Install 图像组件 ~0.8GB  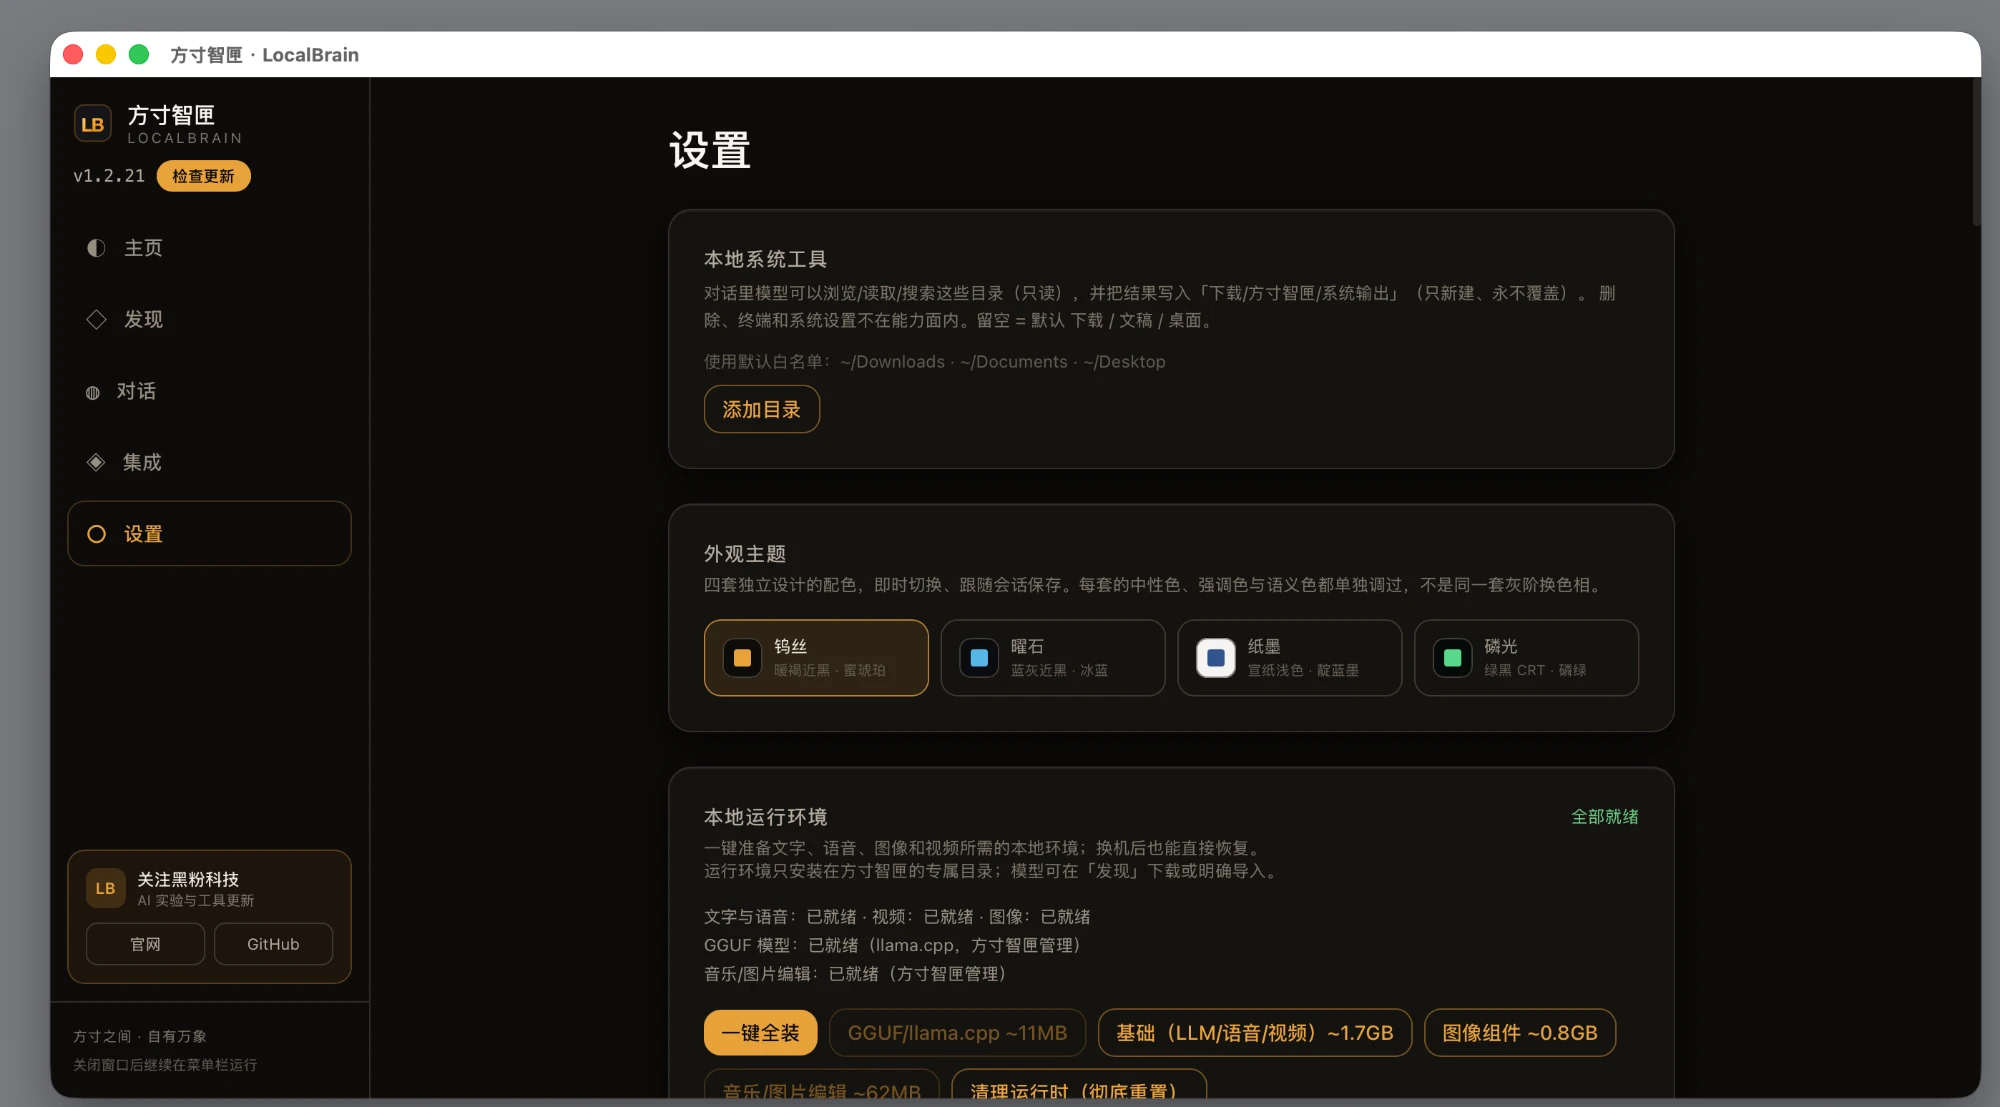1519,1033
